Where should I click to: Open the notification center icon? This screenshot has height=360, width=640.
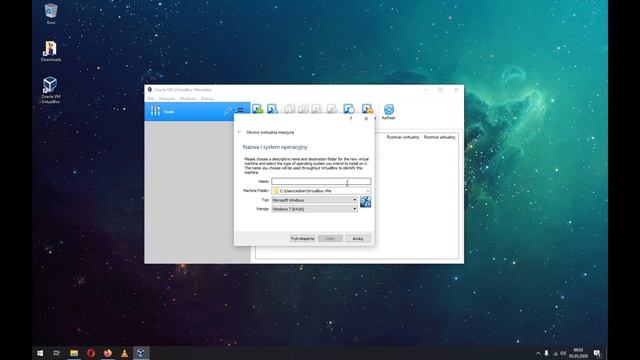coord(597,353)
